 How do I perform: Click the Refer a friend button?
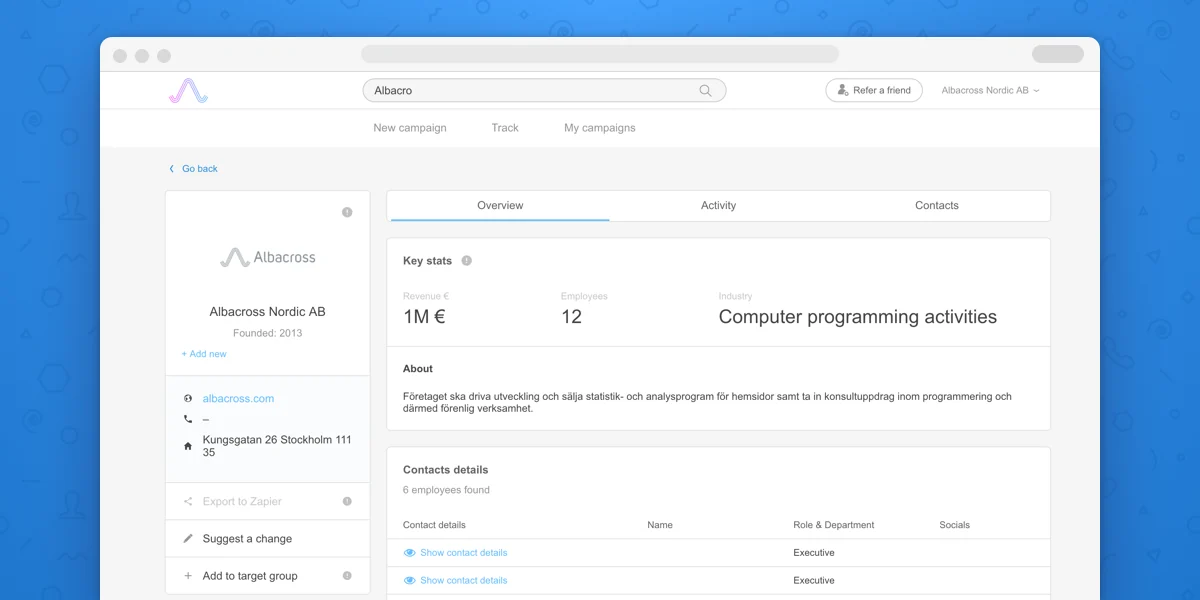[874, 91]
